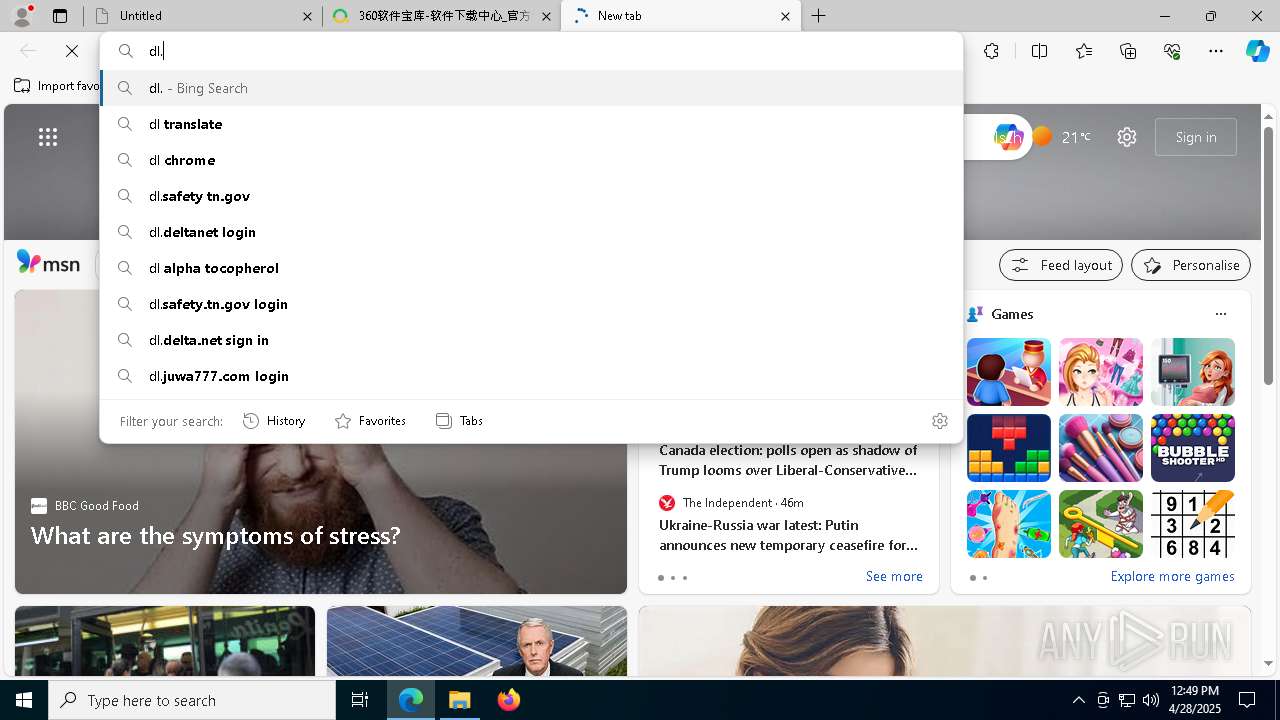
Task: Open Windows Start menu
Action: pyautogui.click(x=24, y=700)
